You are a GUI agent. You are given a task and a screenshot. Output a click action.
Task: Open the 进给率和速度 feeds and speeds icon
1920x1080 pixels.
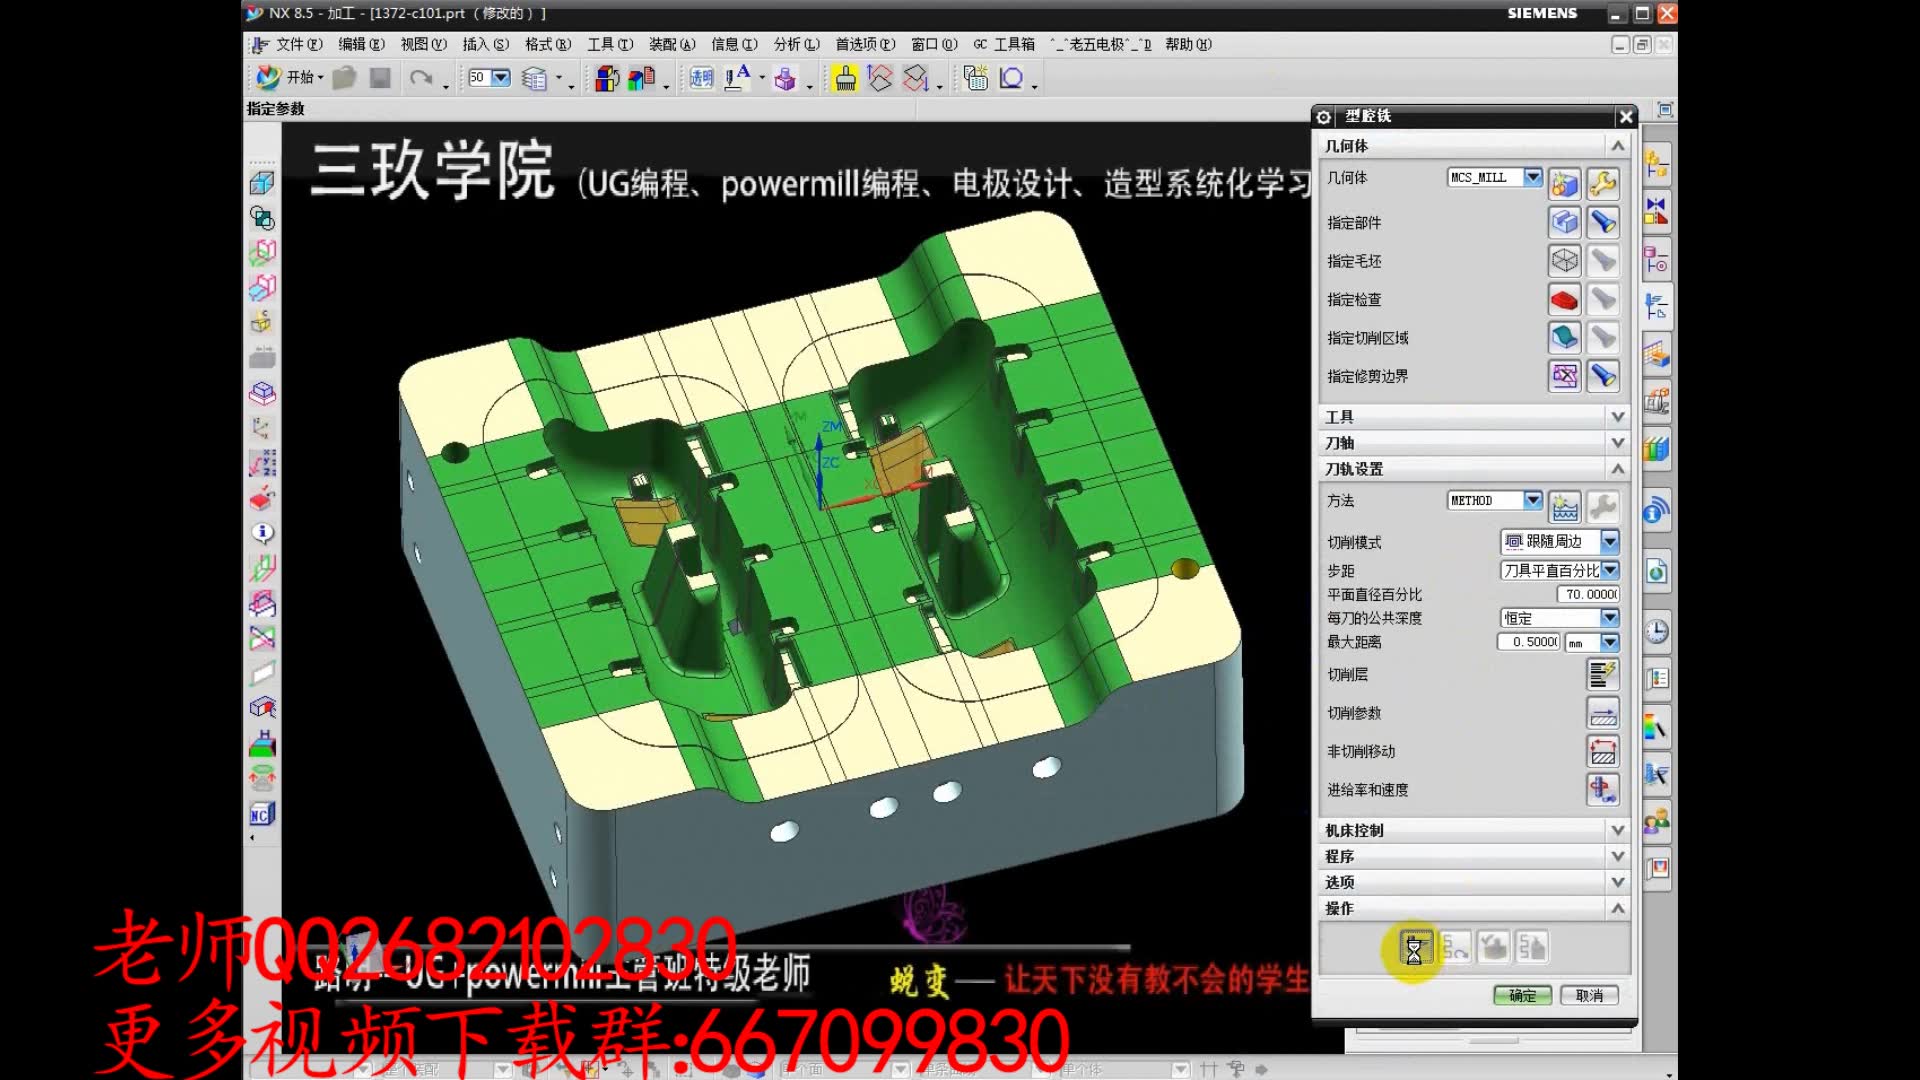click(x=1602, y=790)
